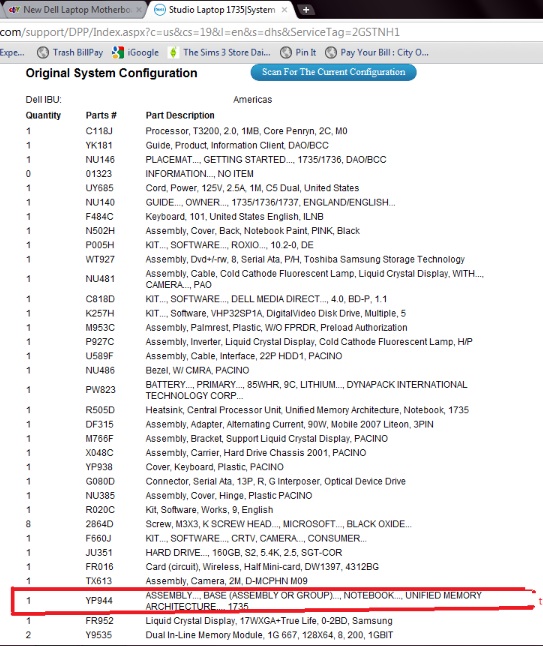
Task: Click the Trash BillPay globe icon
Action: point(42,52)
